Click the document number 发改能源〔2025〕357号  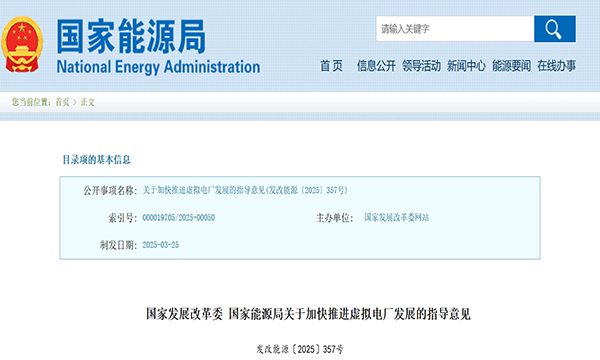(x=300, y=349)
